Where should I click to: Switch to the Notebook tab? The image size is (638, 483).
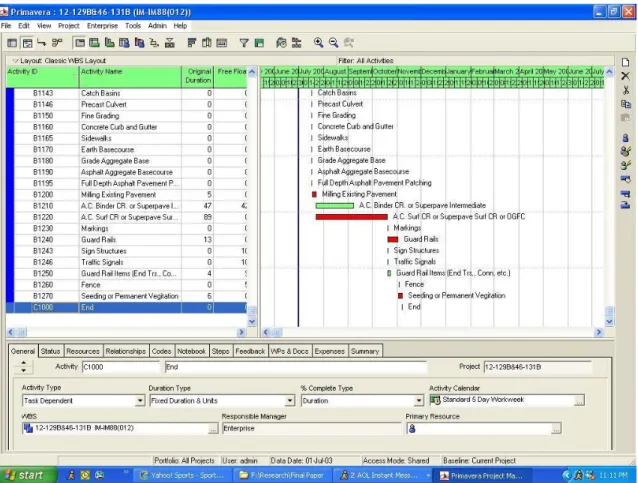[x=191, y=351]
